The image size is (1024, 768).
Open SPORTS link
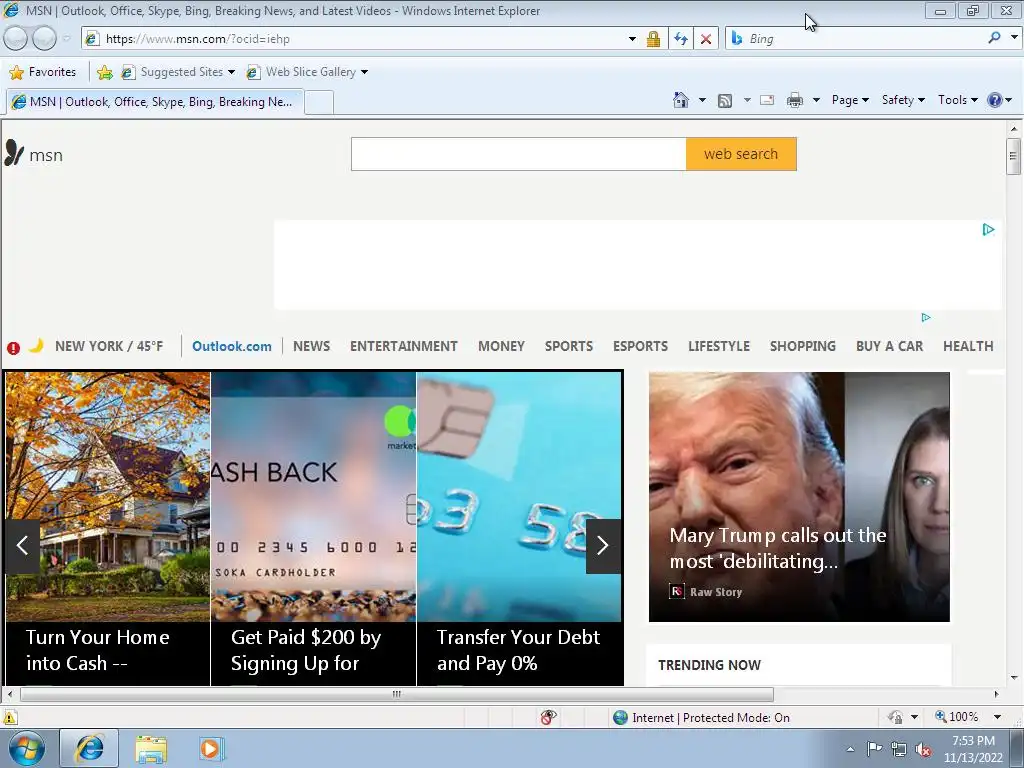(569, 346)
